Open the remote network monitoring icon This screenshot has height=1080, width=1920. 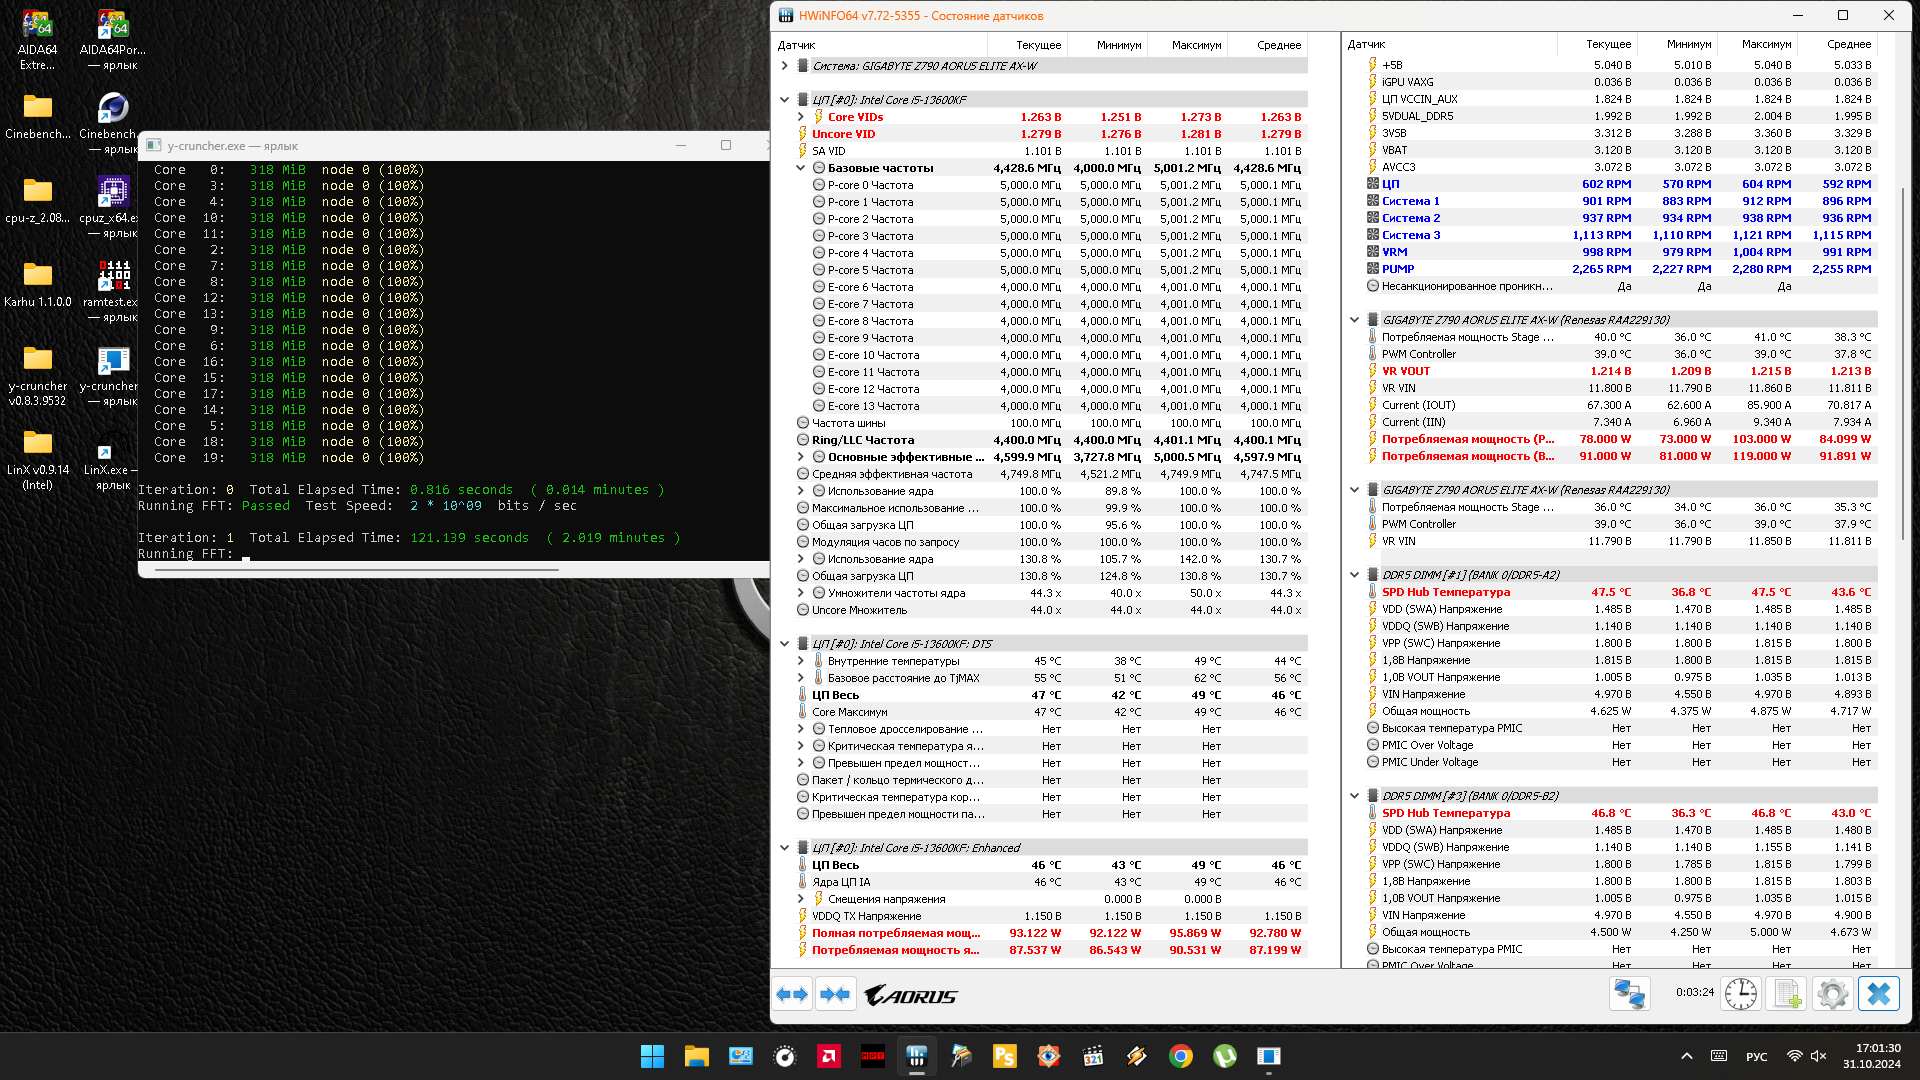1629,994
